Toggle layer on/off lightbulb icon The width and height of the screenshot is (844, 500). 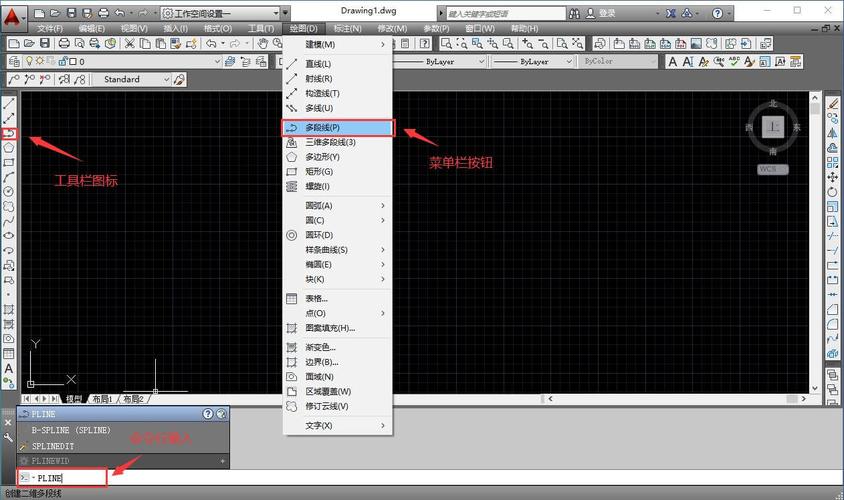tap(31, 61)
